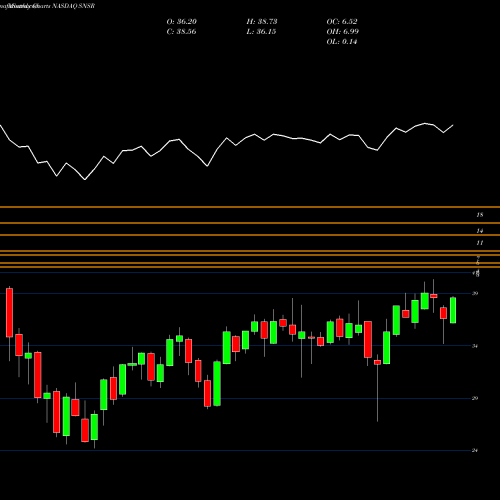The width and height of the screenshot is (500, 500).
Task: Click the high value H: 38.73
Action: pyautogui.click(x=262, y=22)
